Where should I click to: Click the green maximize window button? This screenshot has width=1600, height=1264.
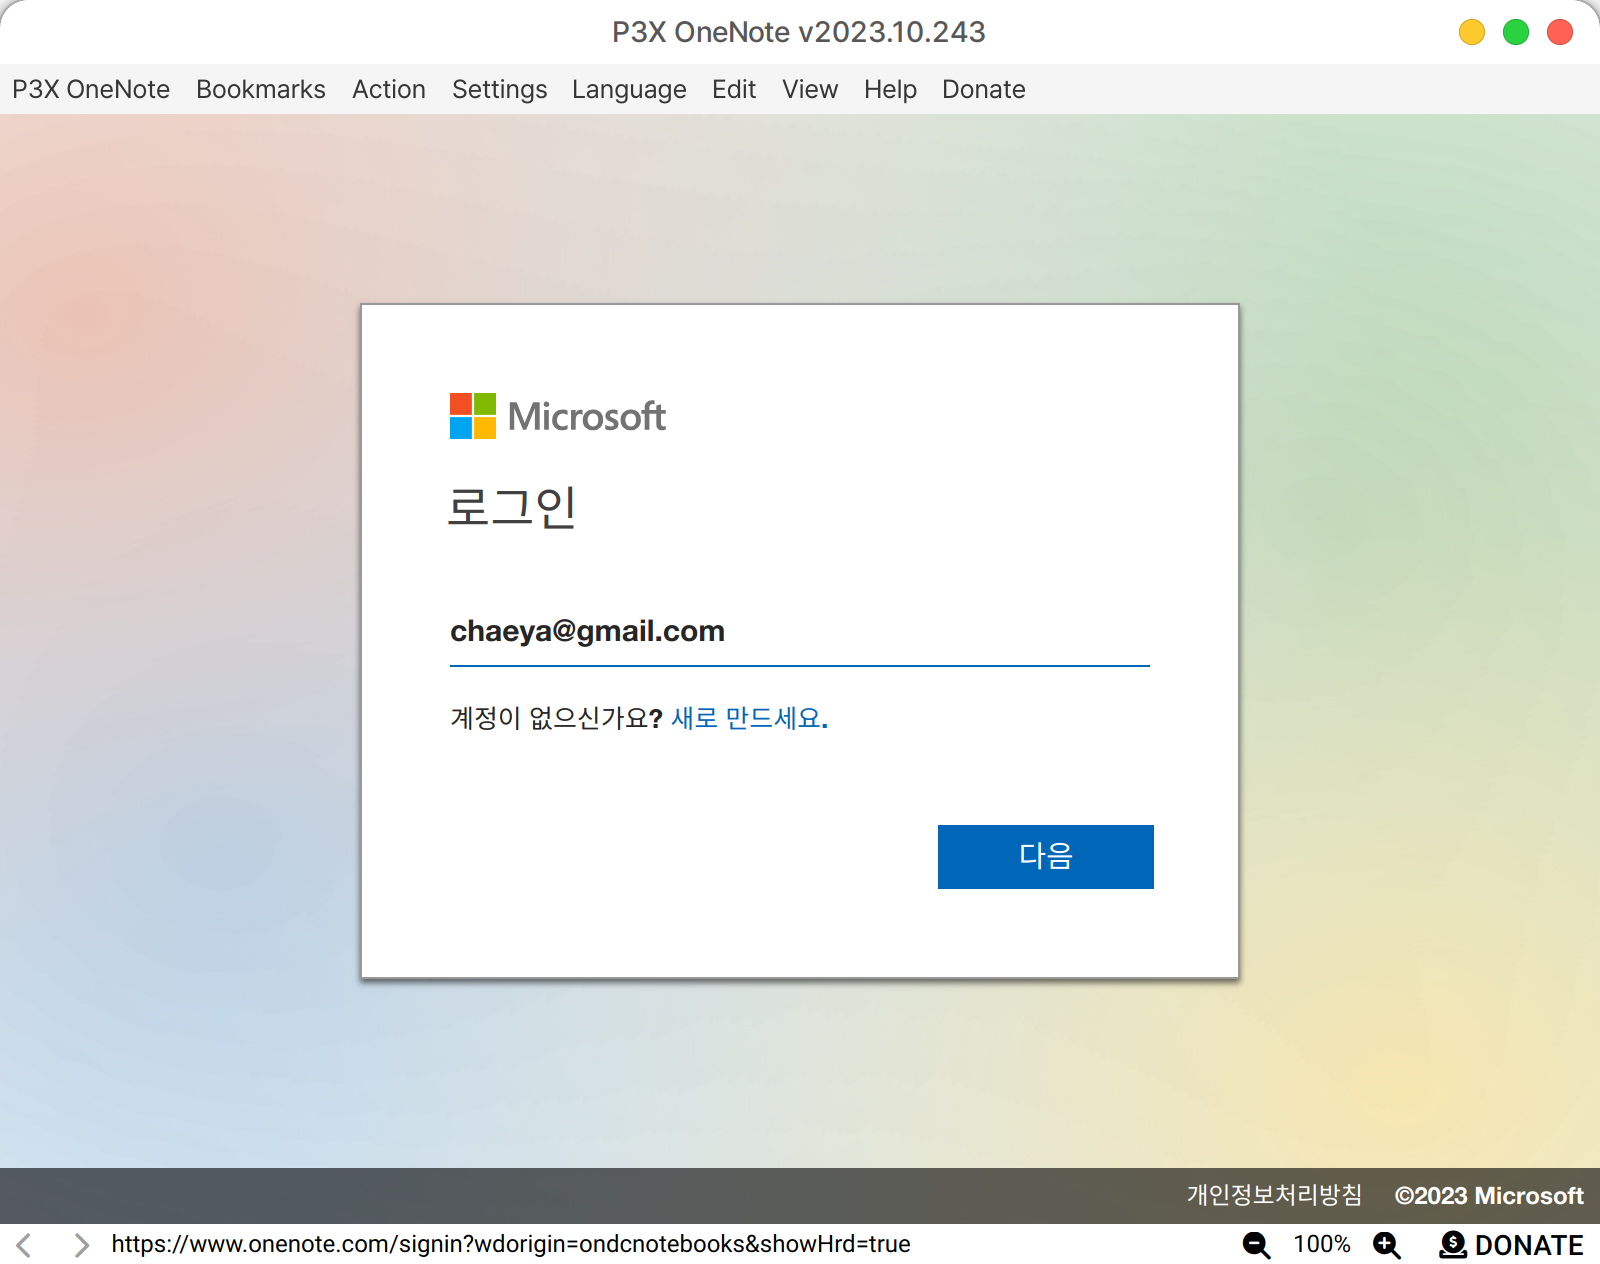click(x=1516, y=32)
